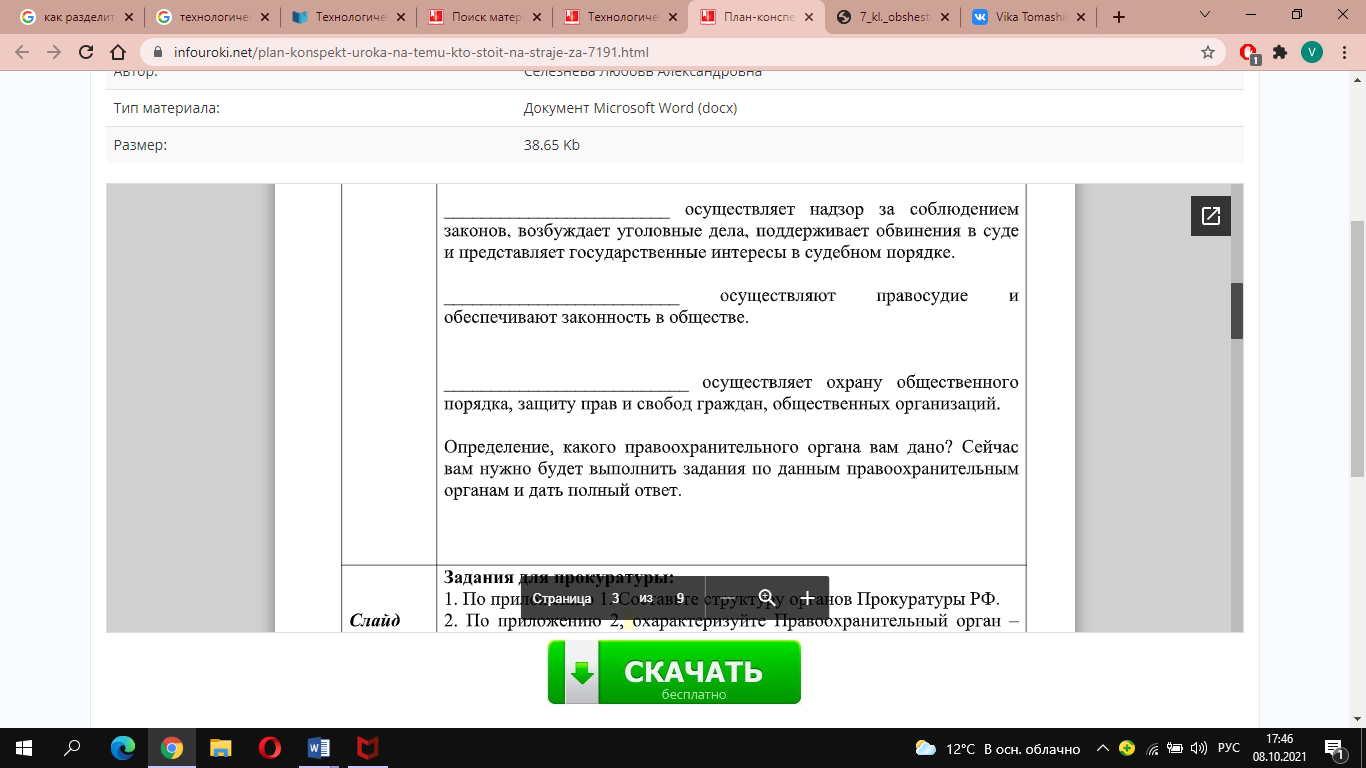
Task: Switch to the blue-book 'Технологиче' tab
Action: coord(348,17)
